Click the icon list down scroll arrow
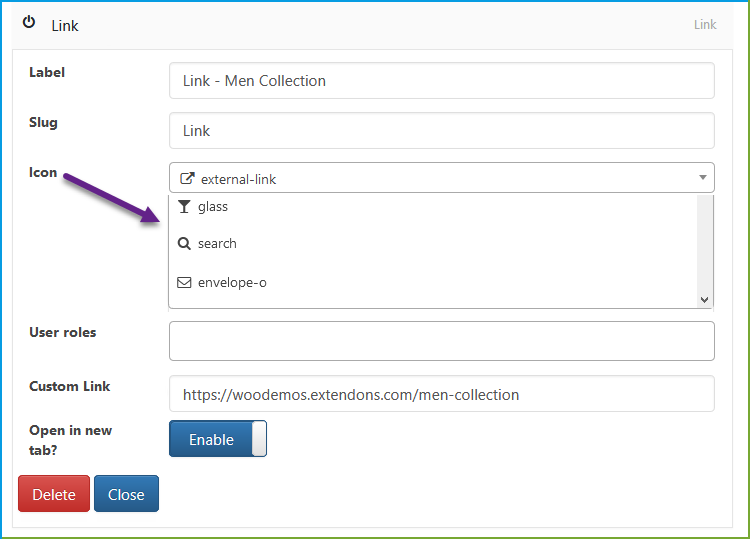The width and height of the screenshot is (750, 539). coord(704,300)
